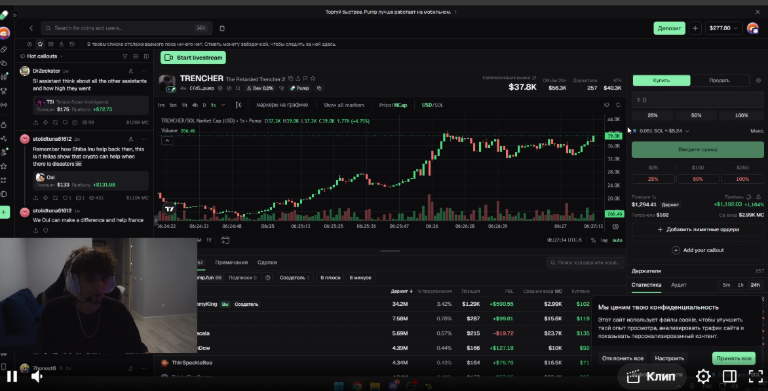Open the profile avatar at top right
The image size is (768, 391).
(x=753, y=28)
